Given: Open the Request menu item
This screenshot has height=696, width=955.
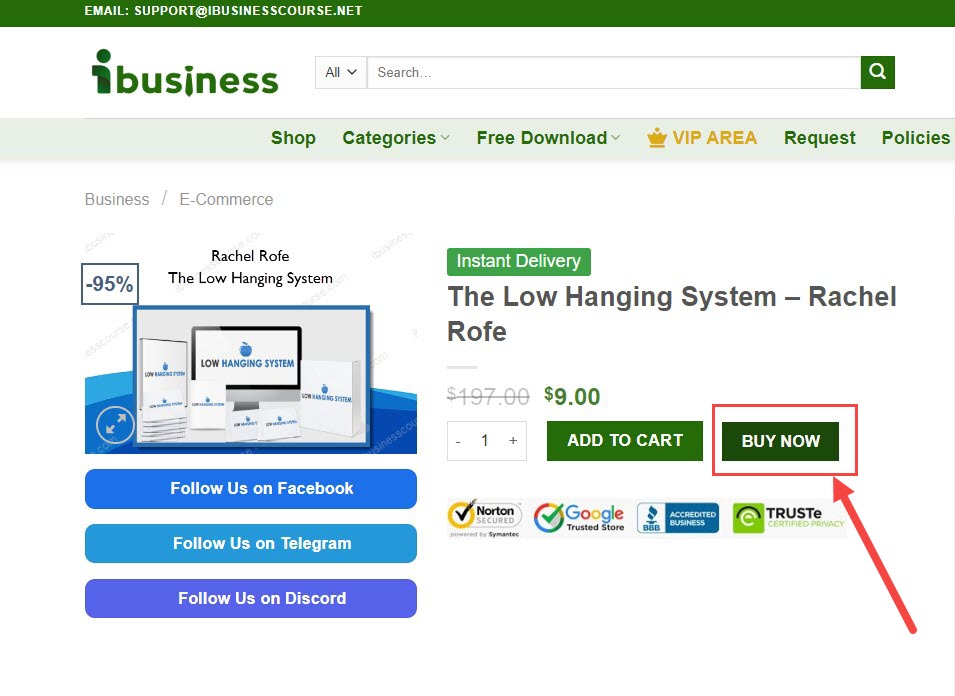Looking at the screenshot, I should (x=819, y=138).
